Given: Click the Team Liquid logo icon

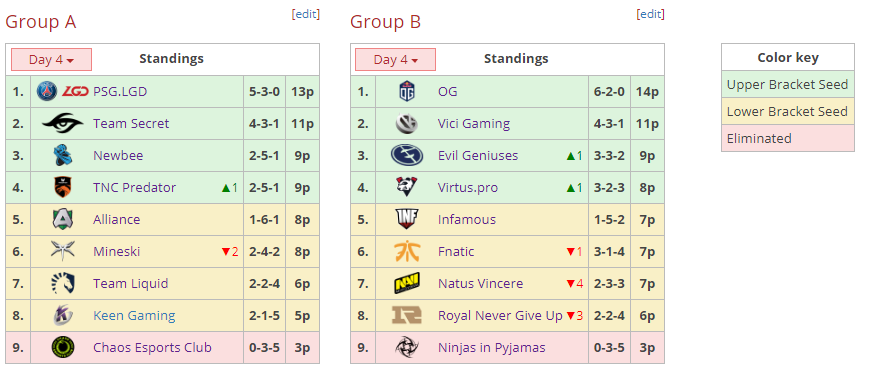Looking at the screenshot, I should (x=63, y=284).
